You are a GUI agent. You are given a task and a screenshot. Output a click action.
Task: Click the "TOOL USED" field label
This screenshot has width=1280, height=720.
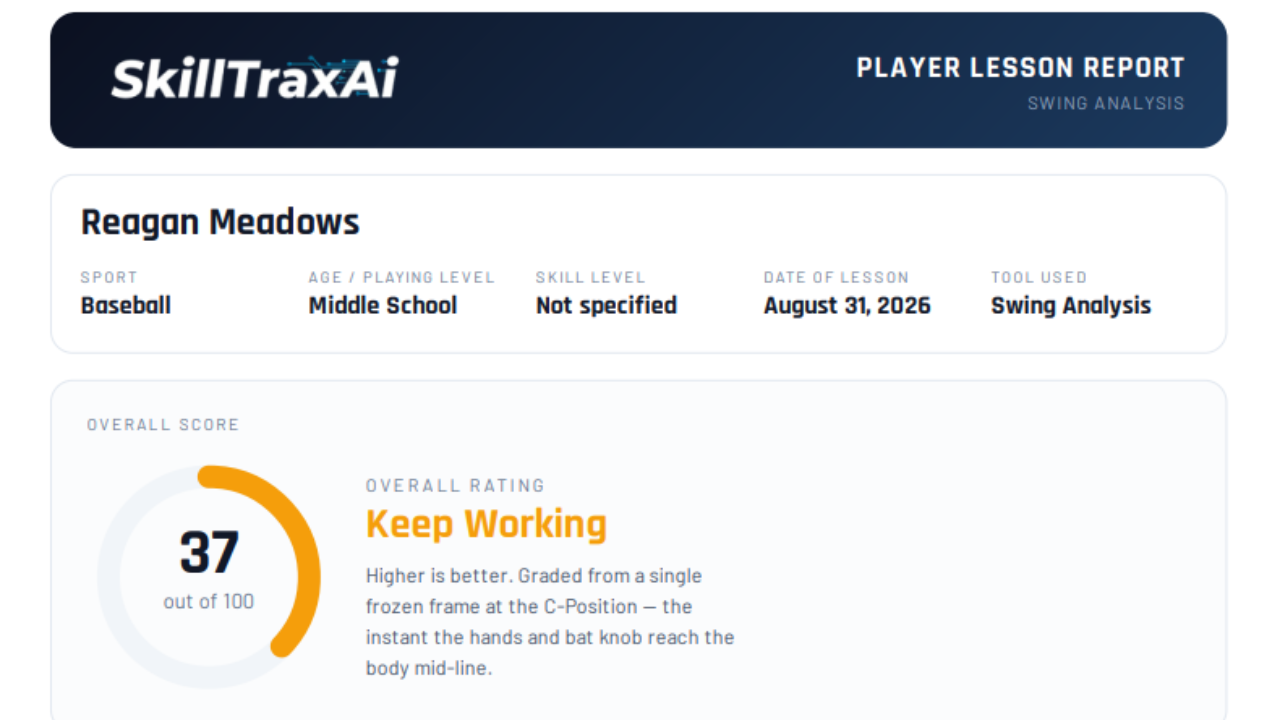click(1039, 277)
